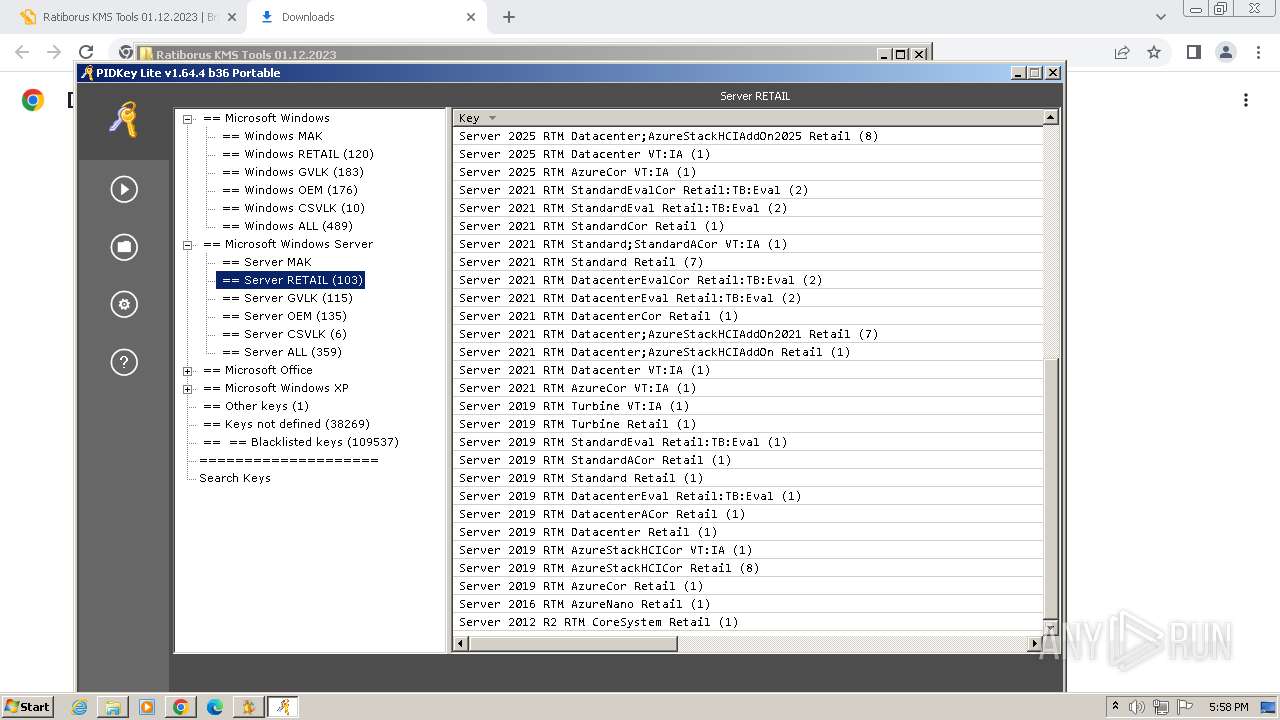Select row Server 2021 RTM DatacenterEvalCor Retail:TB:Eval
The width and height of the screenshot is (1280, 720).
tap(747, 280)
